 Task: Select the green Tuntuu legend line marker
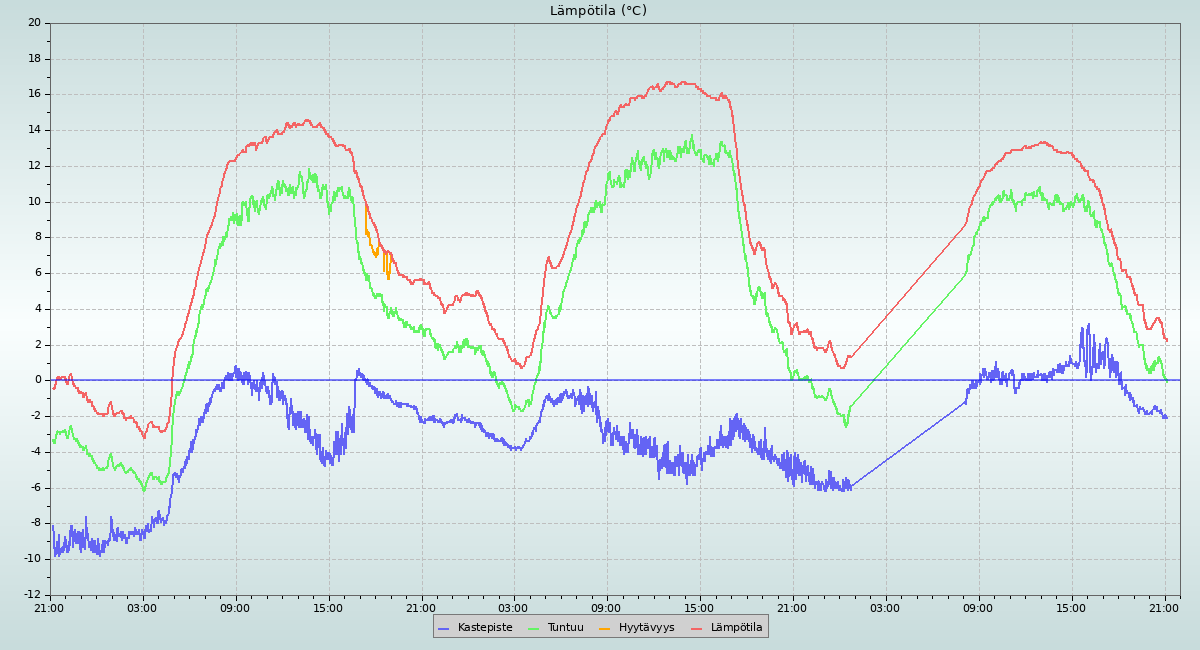(533, 628)
